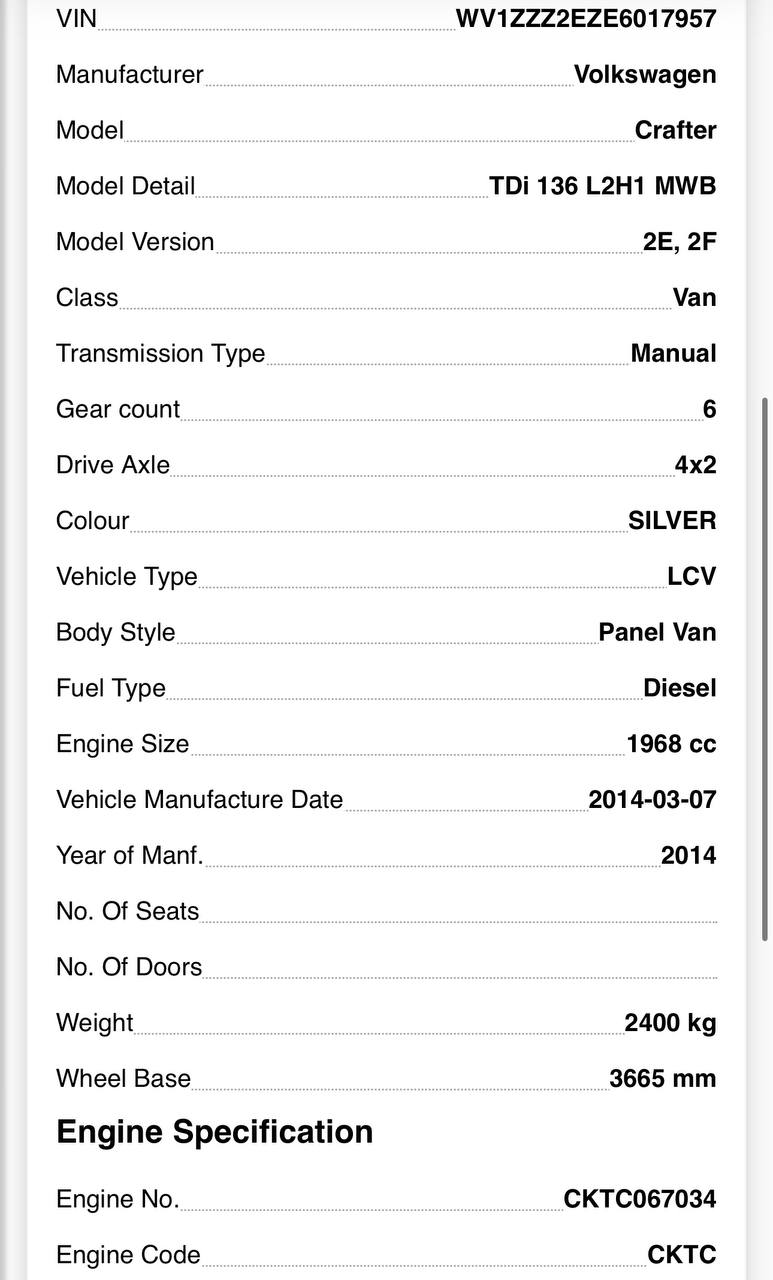Tap the Transmission Type label
Image resolution: width=773 pixels, height=1280 pixels.
click(160, 354)
